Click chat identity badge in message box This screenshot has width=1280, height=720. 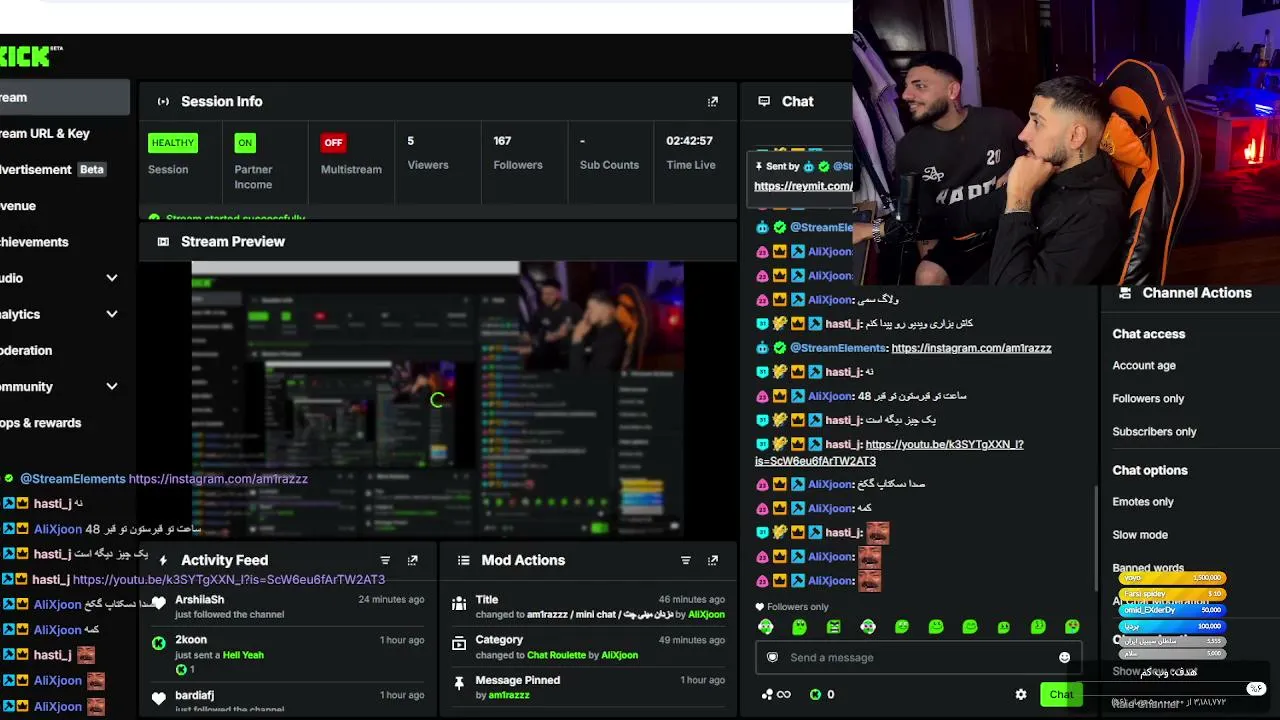tap(772, 657)
